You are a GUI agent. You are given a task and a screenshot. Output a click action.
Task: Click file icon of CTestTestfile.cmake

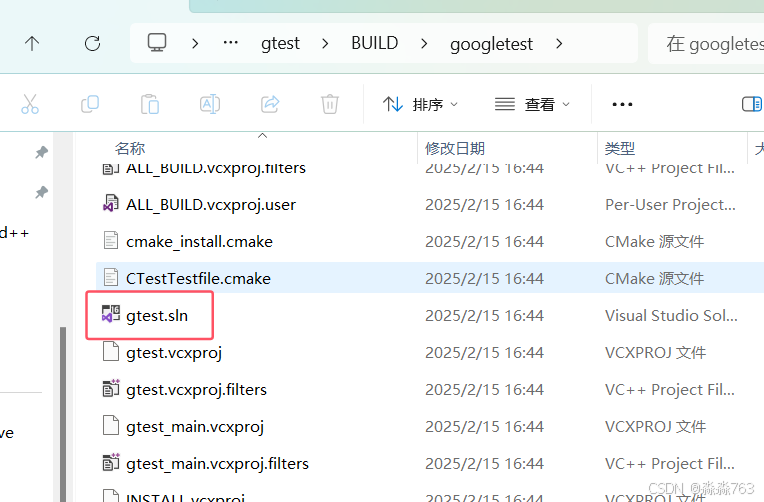point(111,277)
